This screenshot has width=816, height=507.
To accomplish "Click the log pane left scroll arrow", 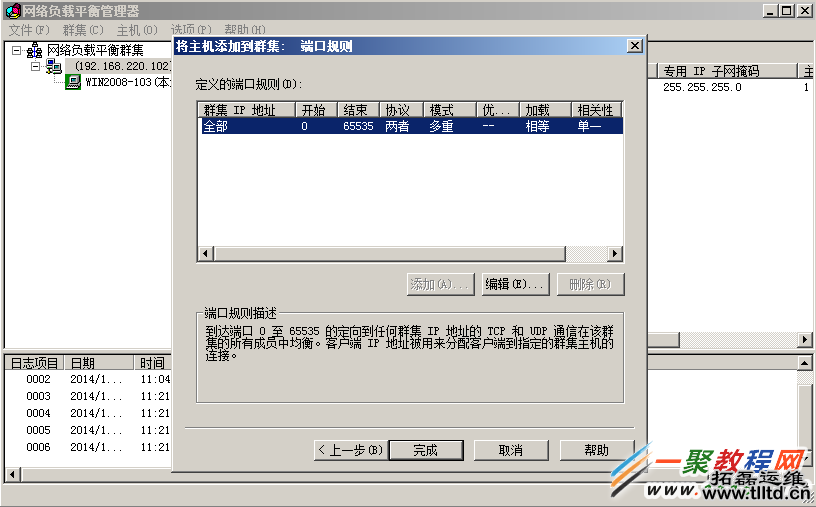I will click(x=13, y=474).
